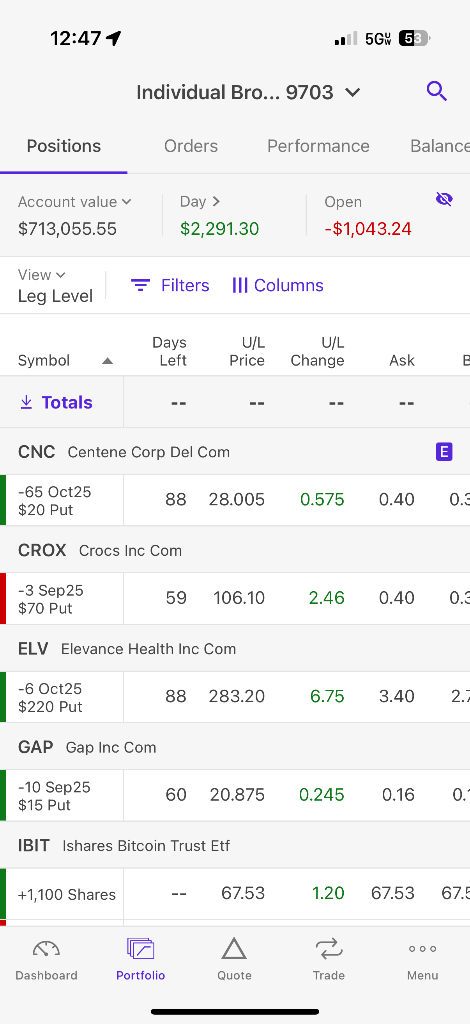Tap the purple search magnifier icon
Image resolution: width=470 pixels, height=1024 pixels.
click(x=437, y=91)
